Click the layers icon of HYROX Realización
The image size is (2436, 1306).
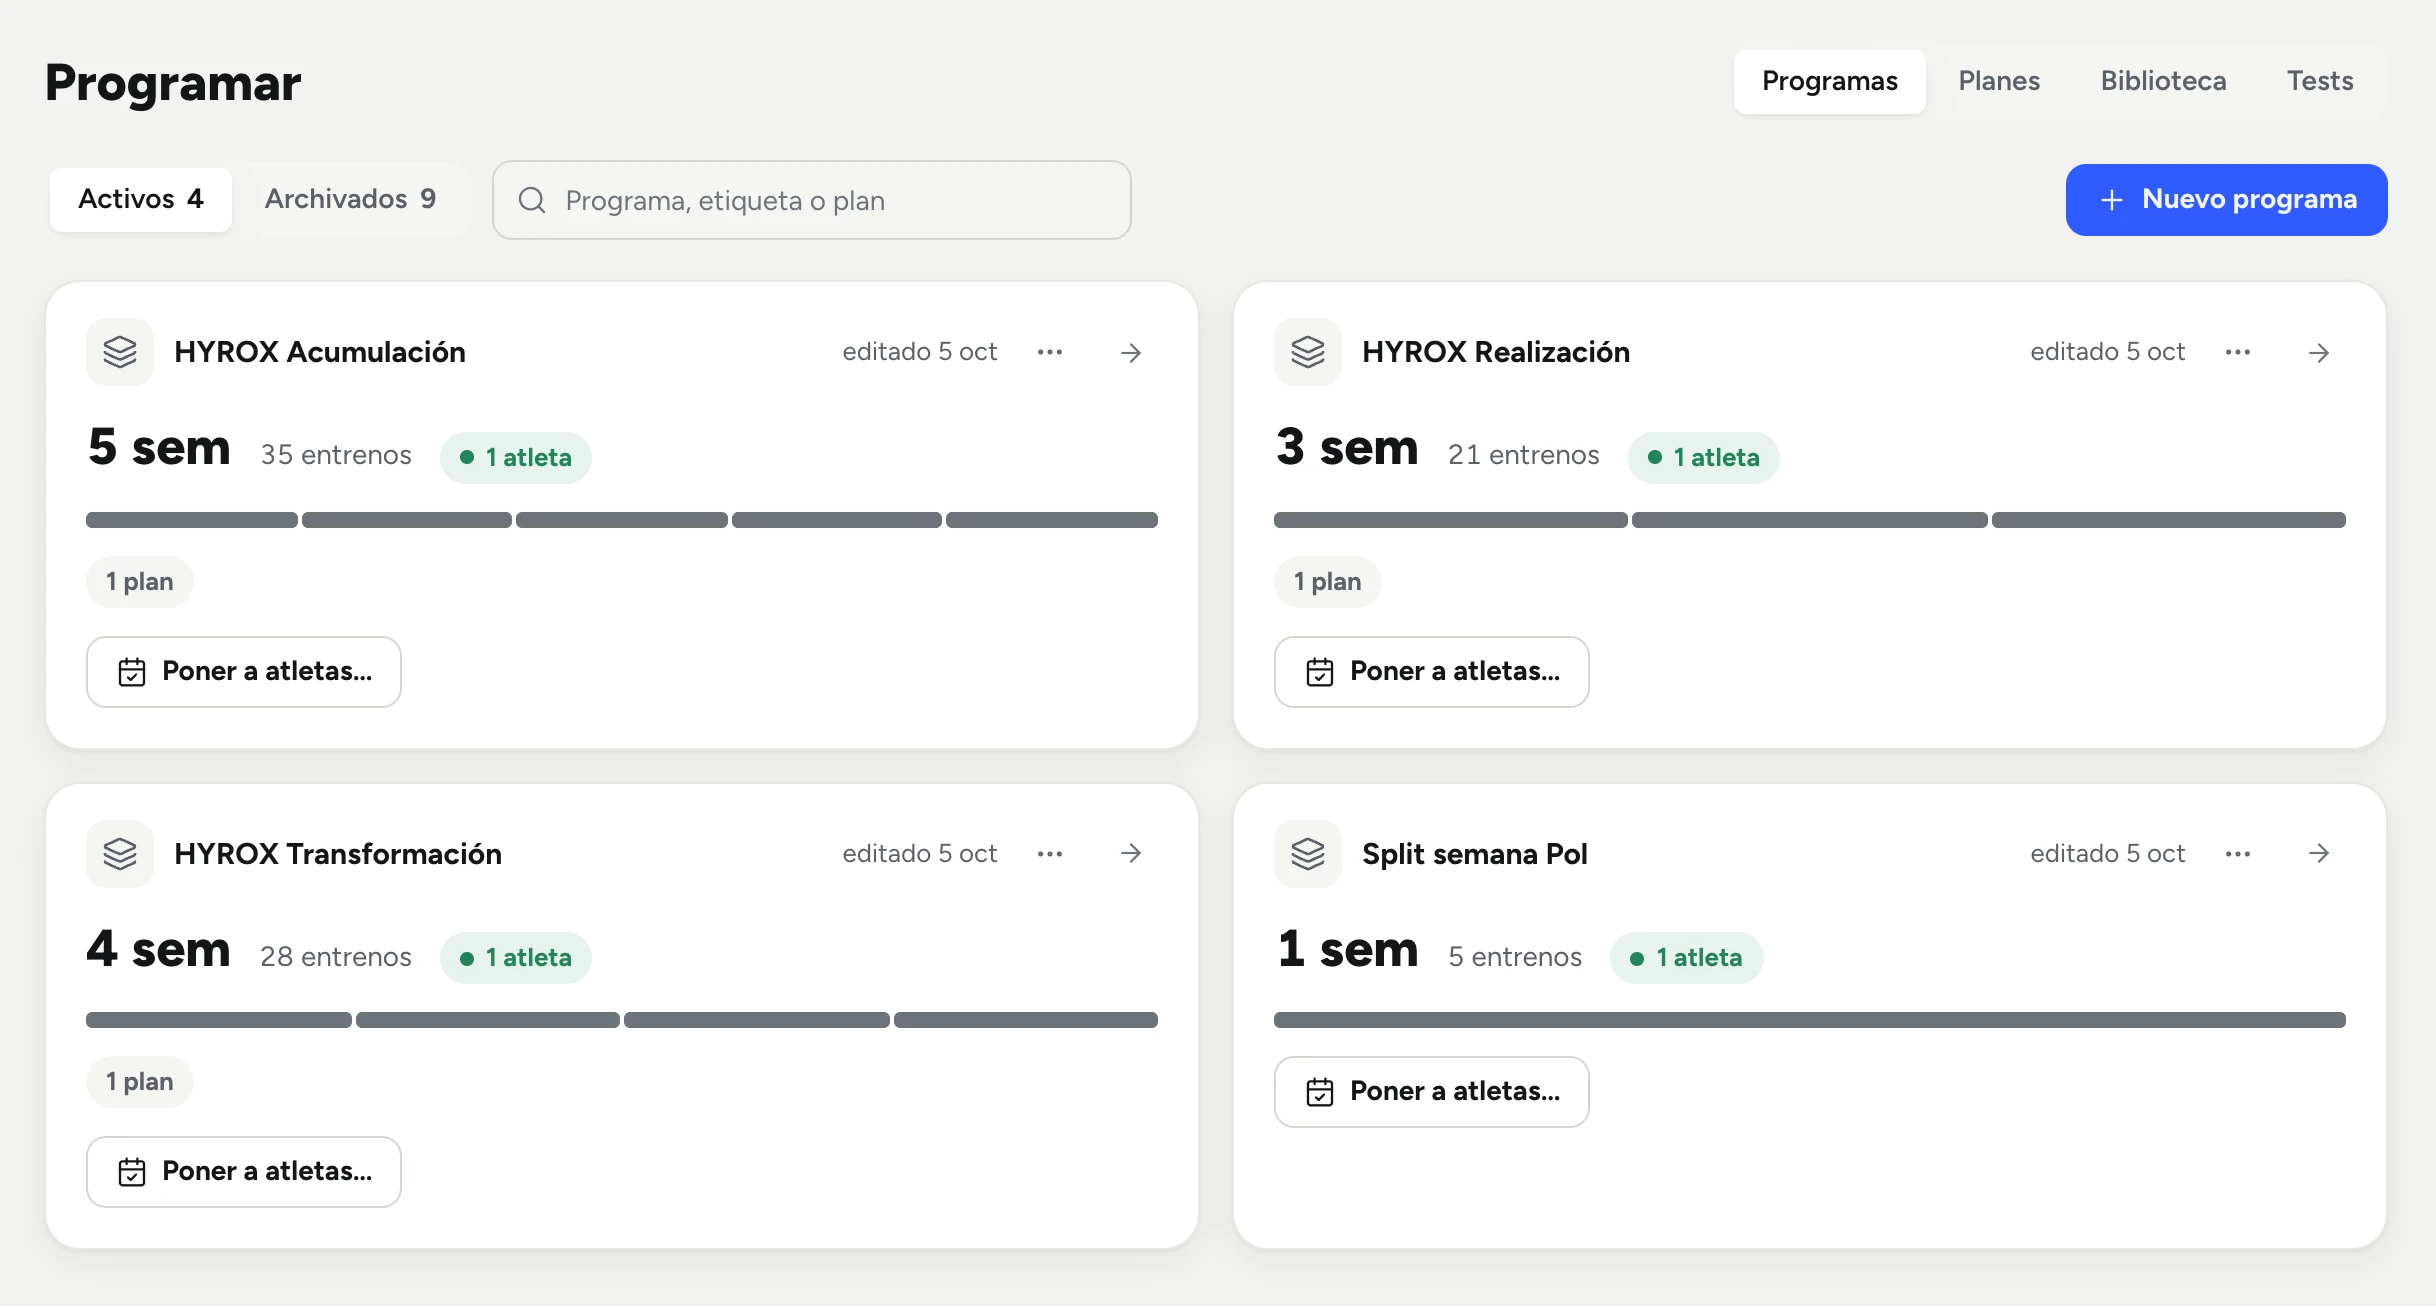click(1308, 352)
